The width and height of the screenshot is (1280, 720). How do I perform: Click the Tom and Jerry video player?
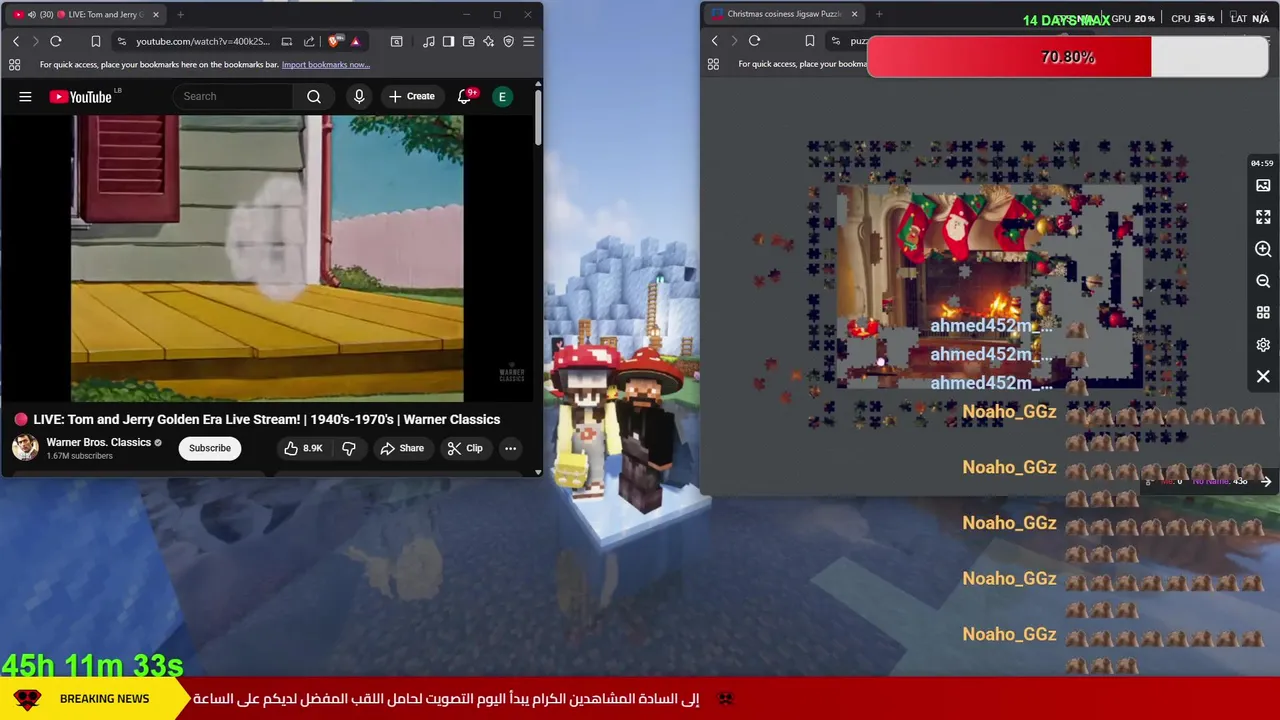click(x=267, y=258)
